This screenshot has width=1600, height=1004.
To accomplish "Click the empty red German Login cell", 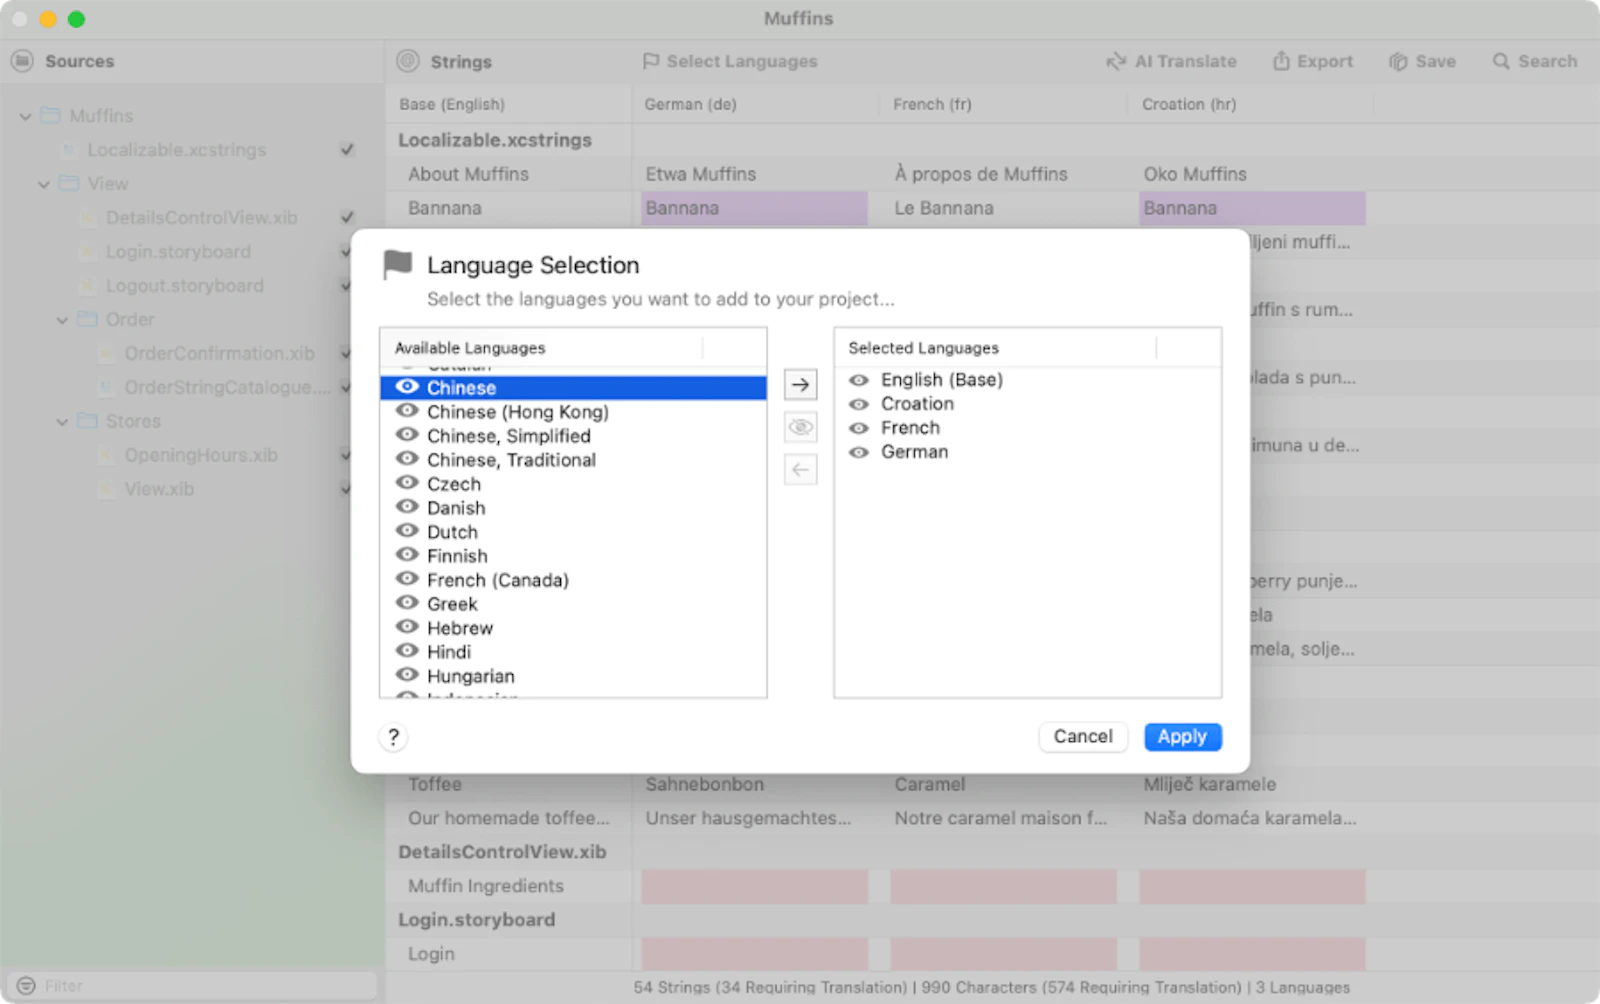I will (754, 954).
